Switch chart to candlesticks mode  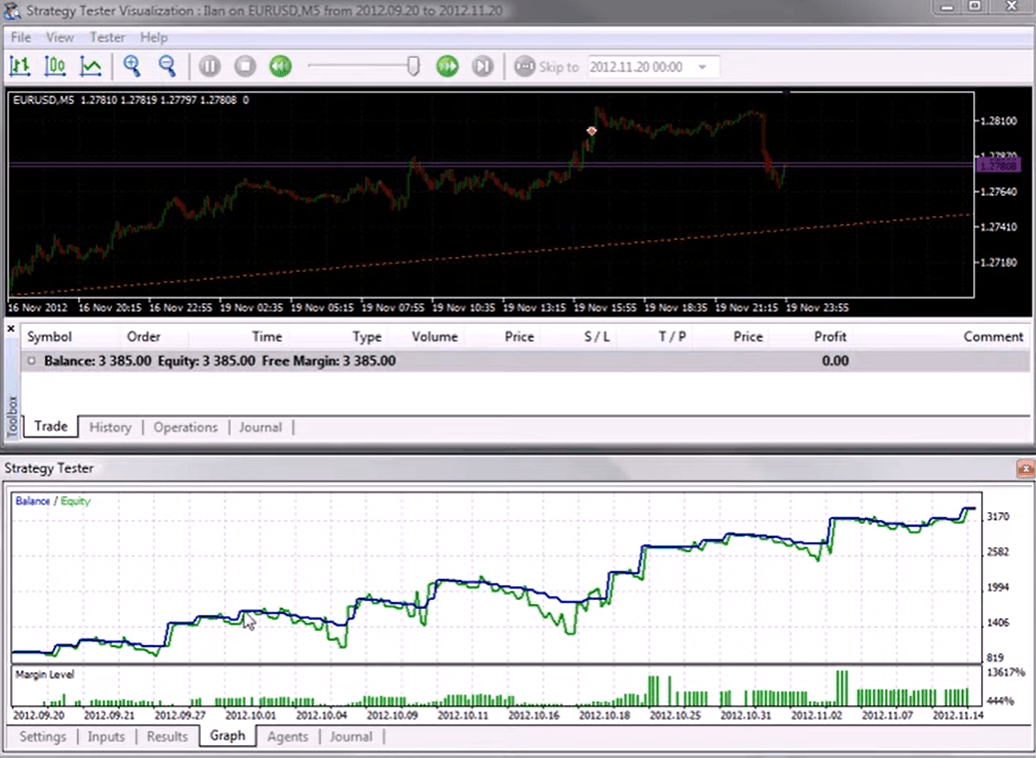[x=55, y=66]
